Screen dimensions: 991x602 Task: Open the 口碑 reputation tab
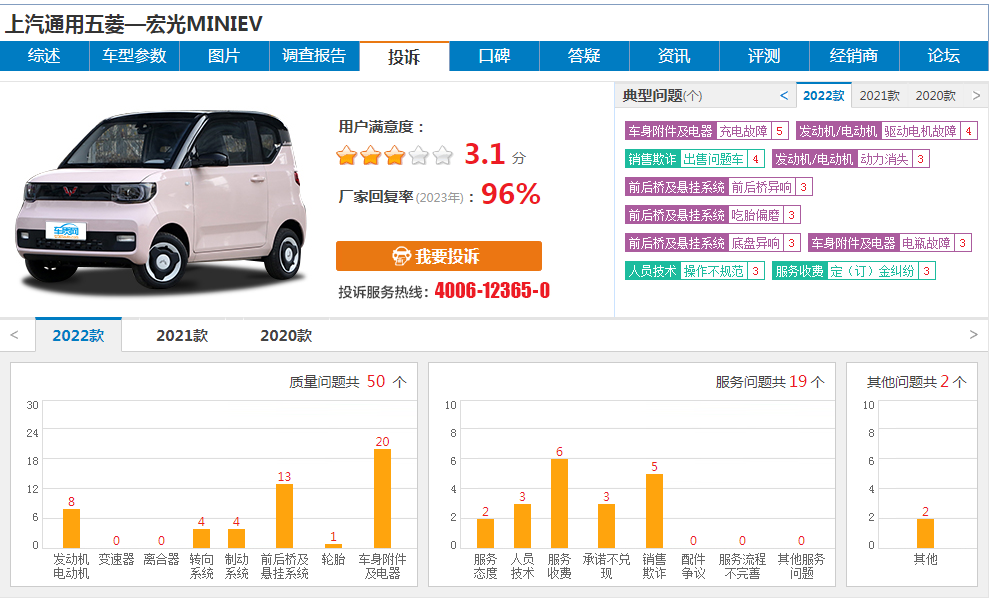[494, 56]
